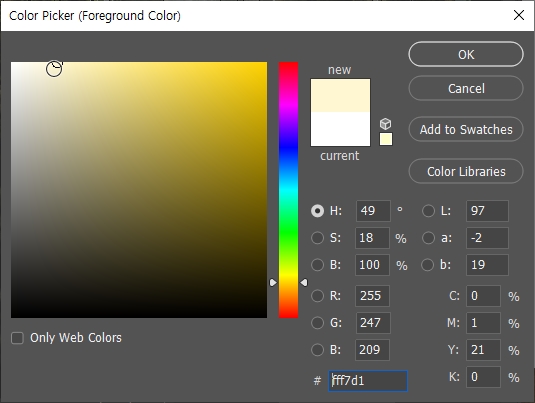Image resolution: width=535 pixels, height=403 pixels.
Task: Click the web-safe color cube warning icon
Action: pos(386,124)
